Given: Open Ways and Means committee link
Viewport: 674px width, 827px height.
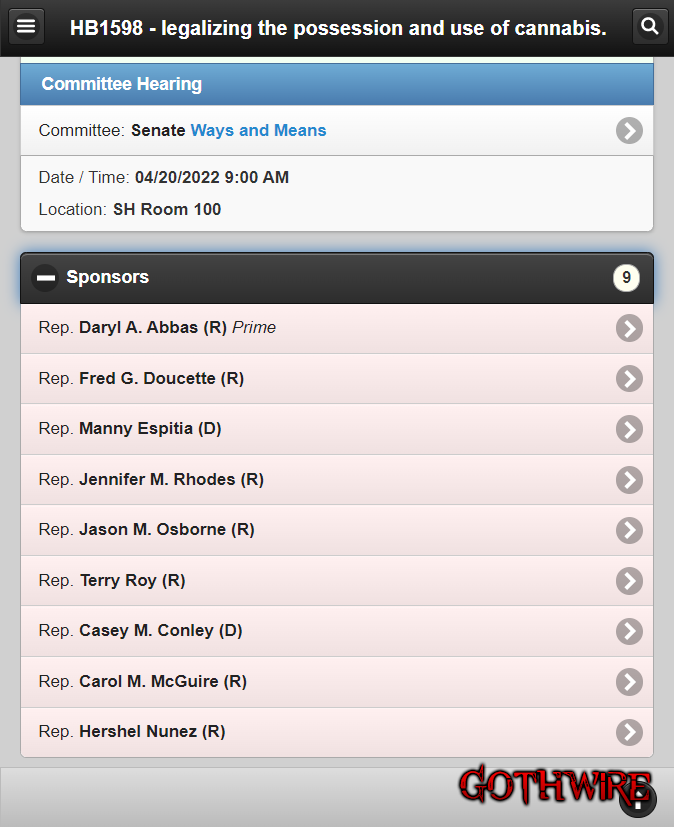Looking at the screenshot, I should tap(258, 130).
